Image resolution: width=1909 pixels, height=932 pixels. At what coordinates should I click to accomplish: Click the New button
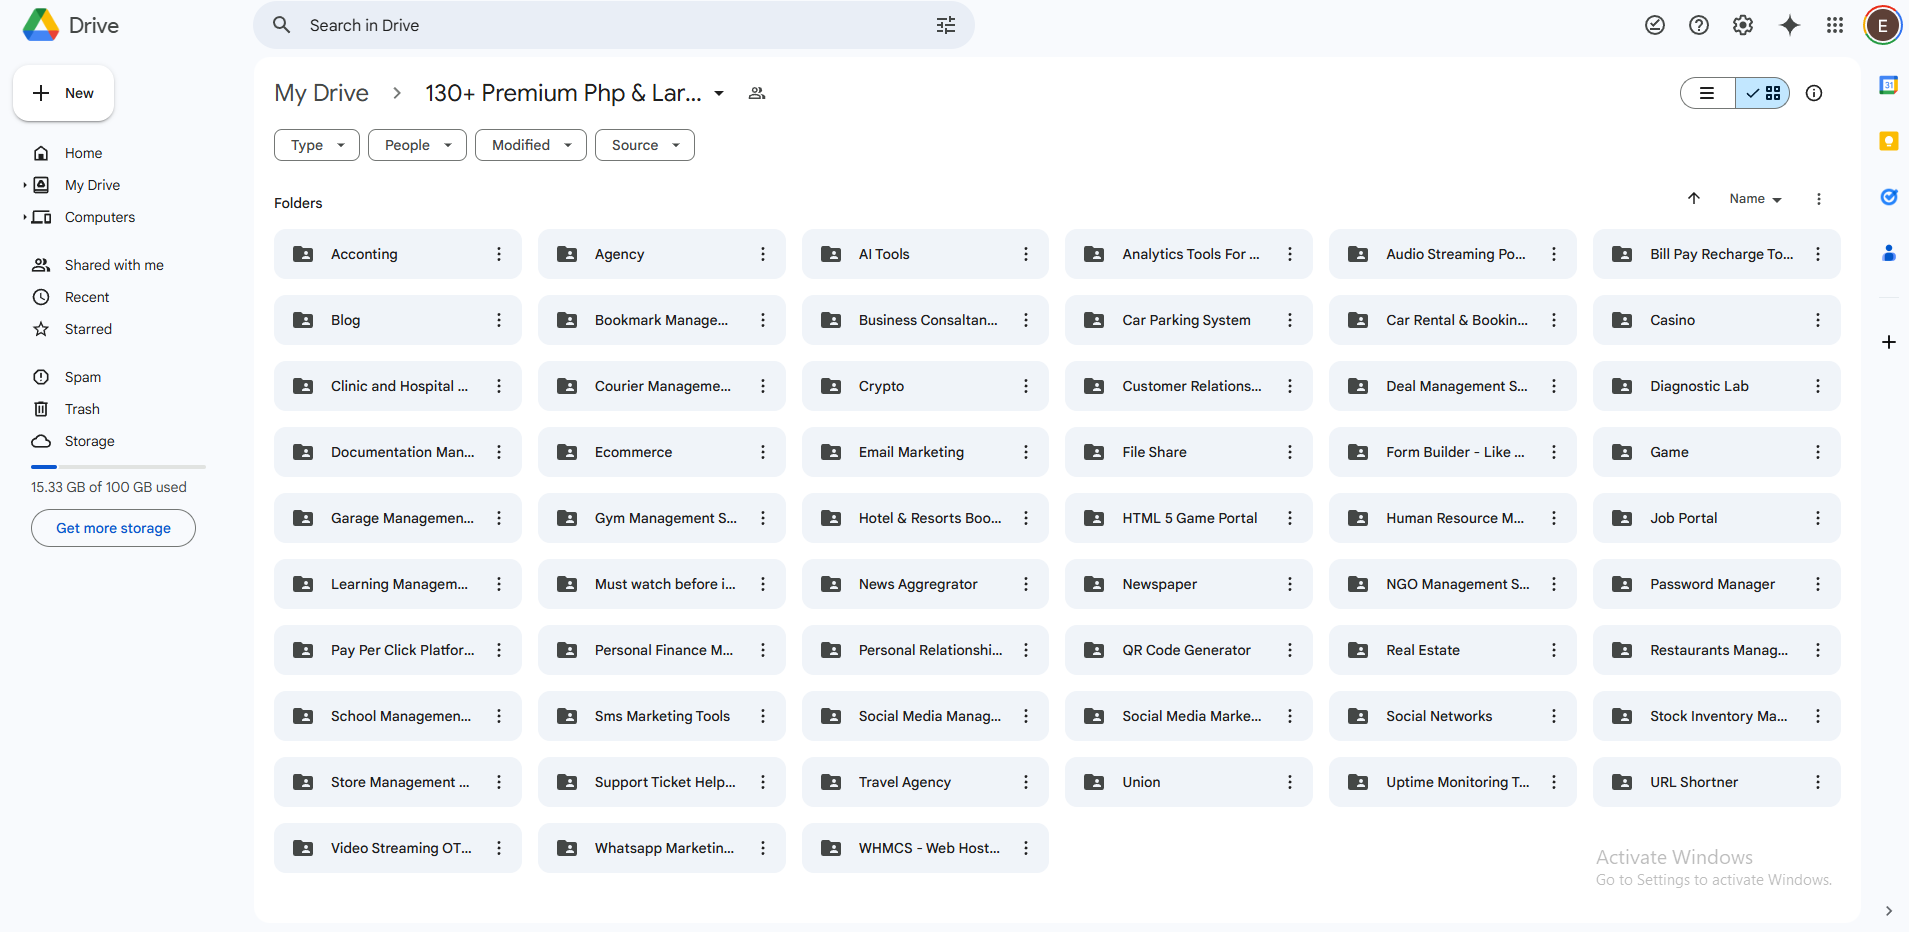click(63, 93)
